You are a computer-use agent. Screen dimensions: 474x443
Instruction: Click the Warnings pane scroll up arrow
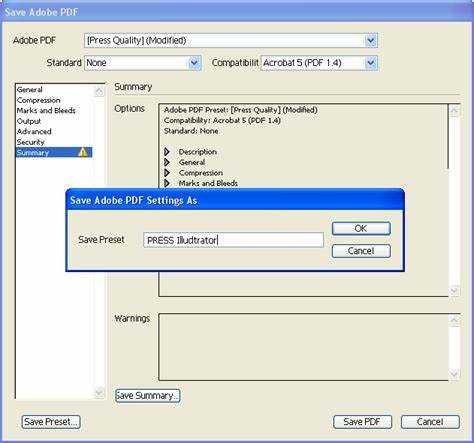click(x=454, y=320)
